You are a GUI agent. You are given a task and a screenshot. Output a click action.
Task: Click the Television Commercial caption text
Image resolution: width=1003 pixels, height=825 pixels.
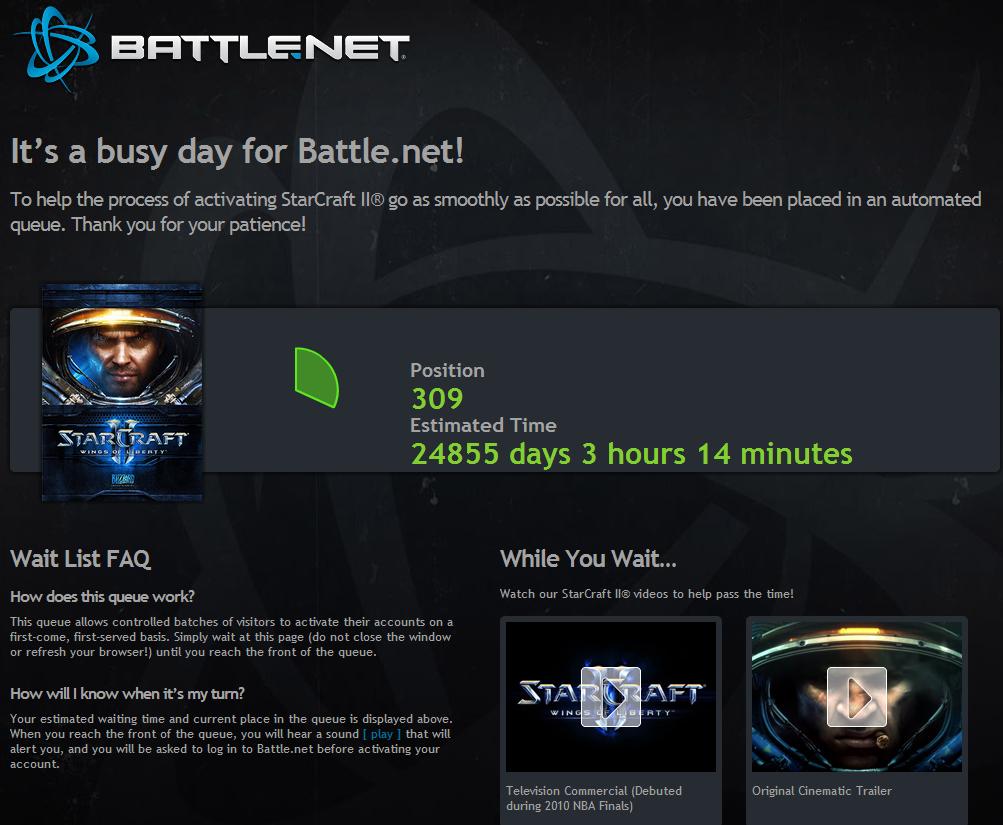[x=594, y=798]
